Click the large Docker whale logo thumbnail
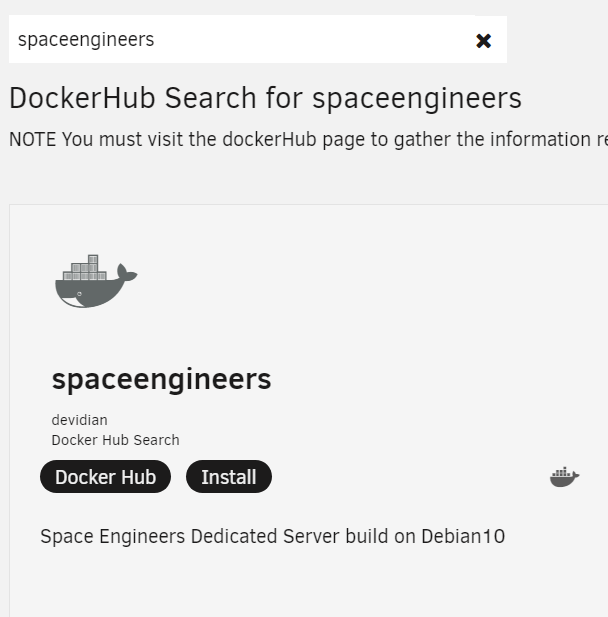This screenshot has width=608, height=617. pos(96,281)
